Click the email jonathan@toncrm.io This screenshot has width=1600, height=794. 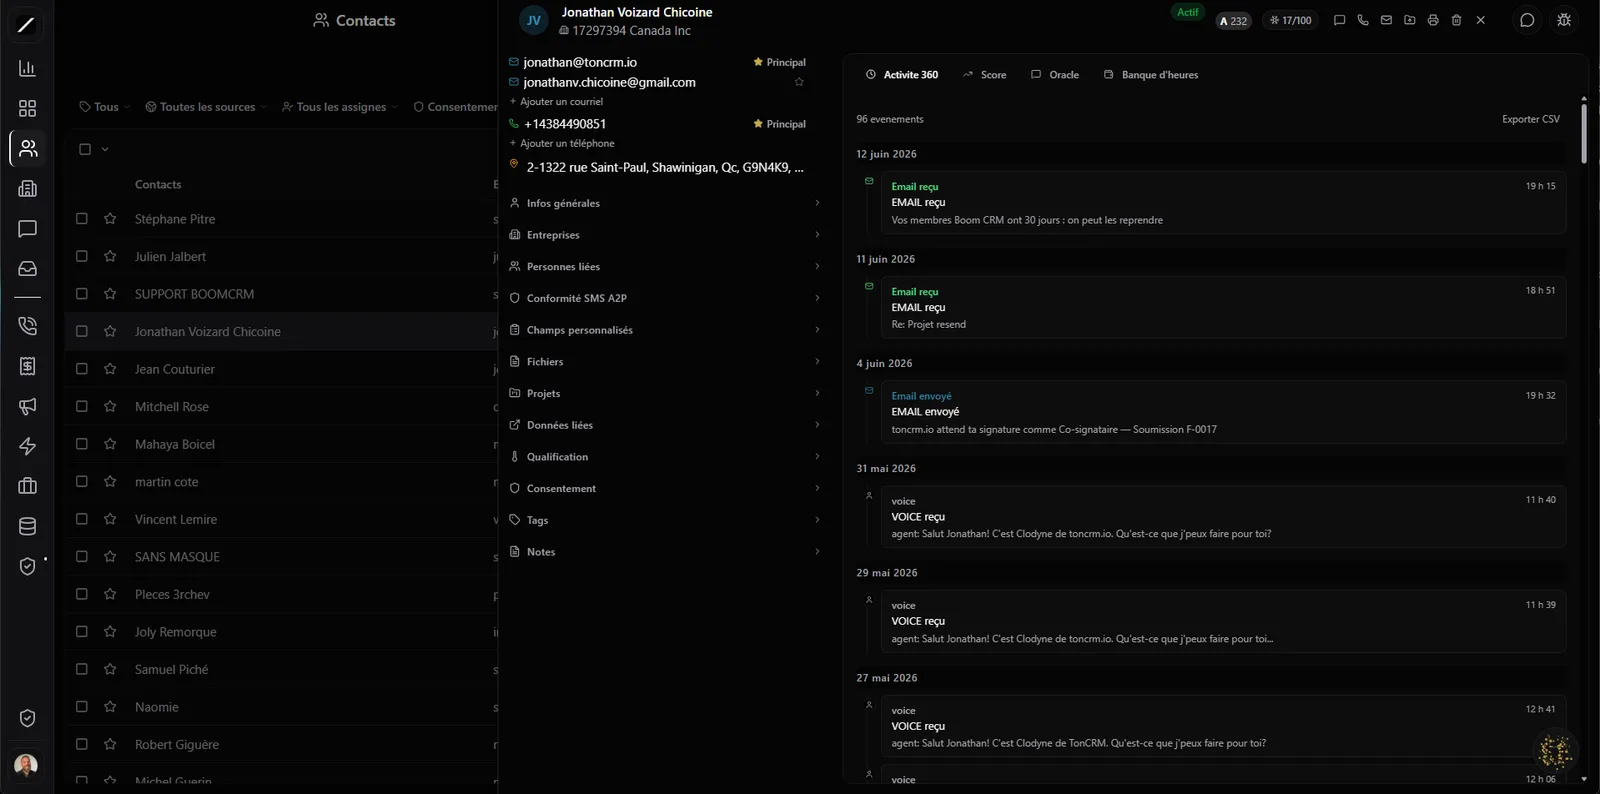(x=580, y=62)
